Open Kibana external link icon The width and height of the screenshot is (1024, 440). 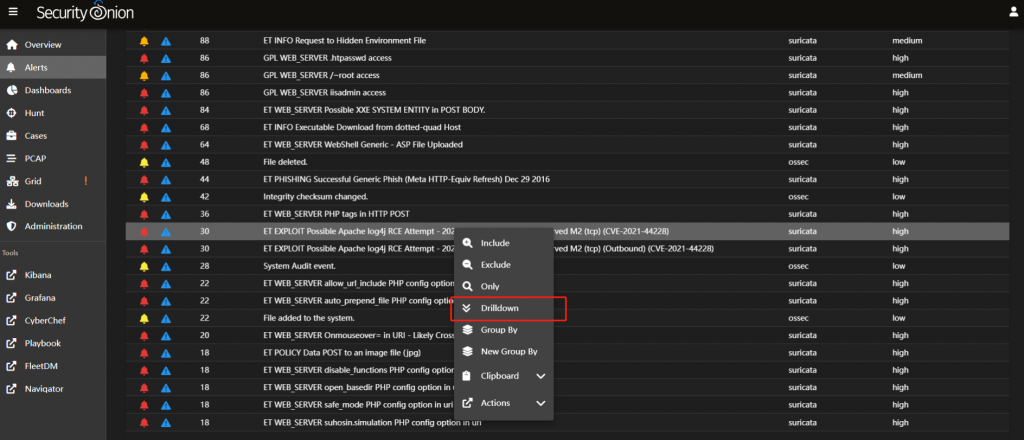coord(11,275)
